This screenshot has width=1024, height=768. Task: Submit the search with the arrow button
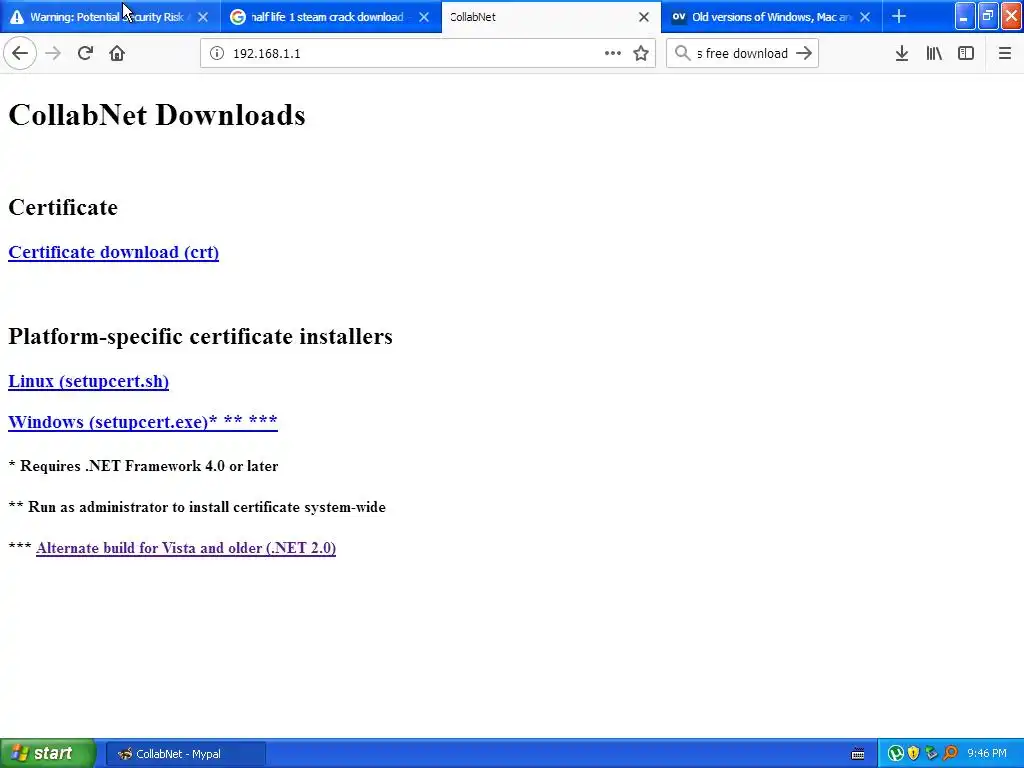point(804,53)
